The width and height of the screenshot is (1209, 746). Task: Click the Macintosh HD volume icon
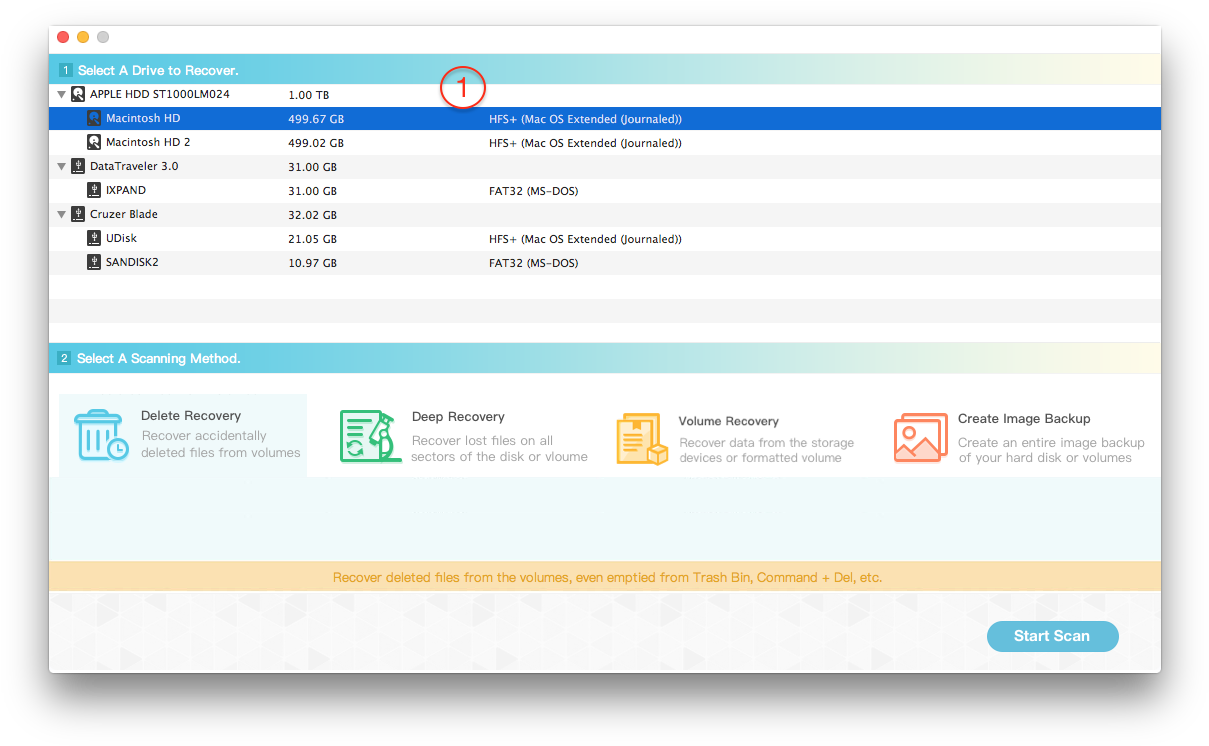[x=94, y=118]
